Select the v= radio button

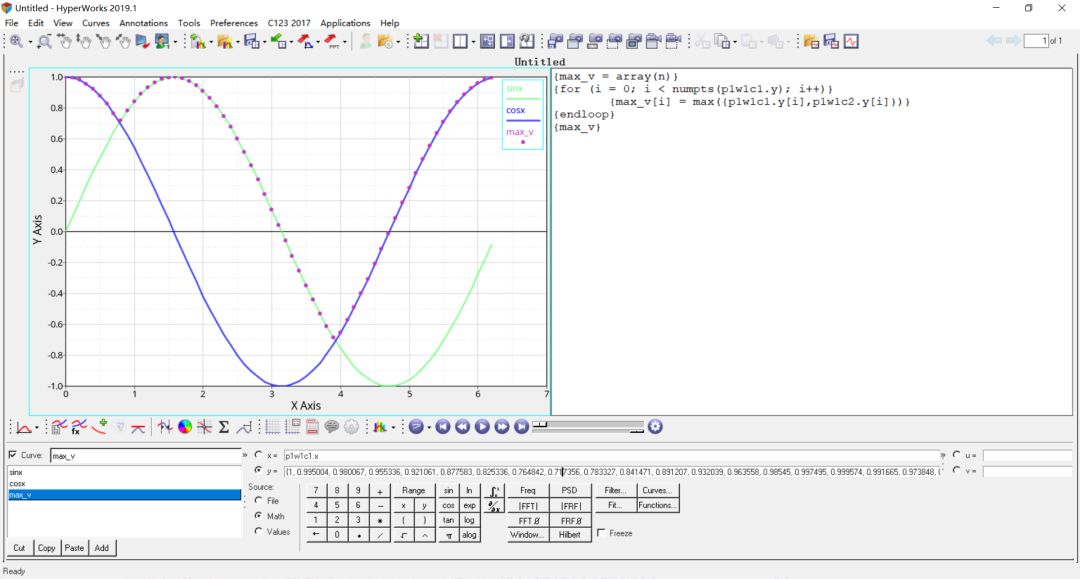[956, 470]
